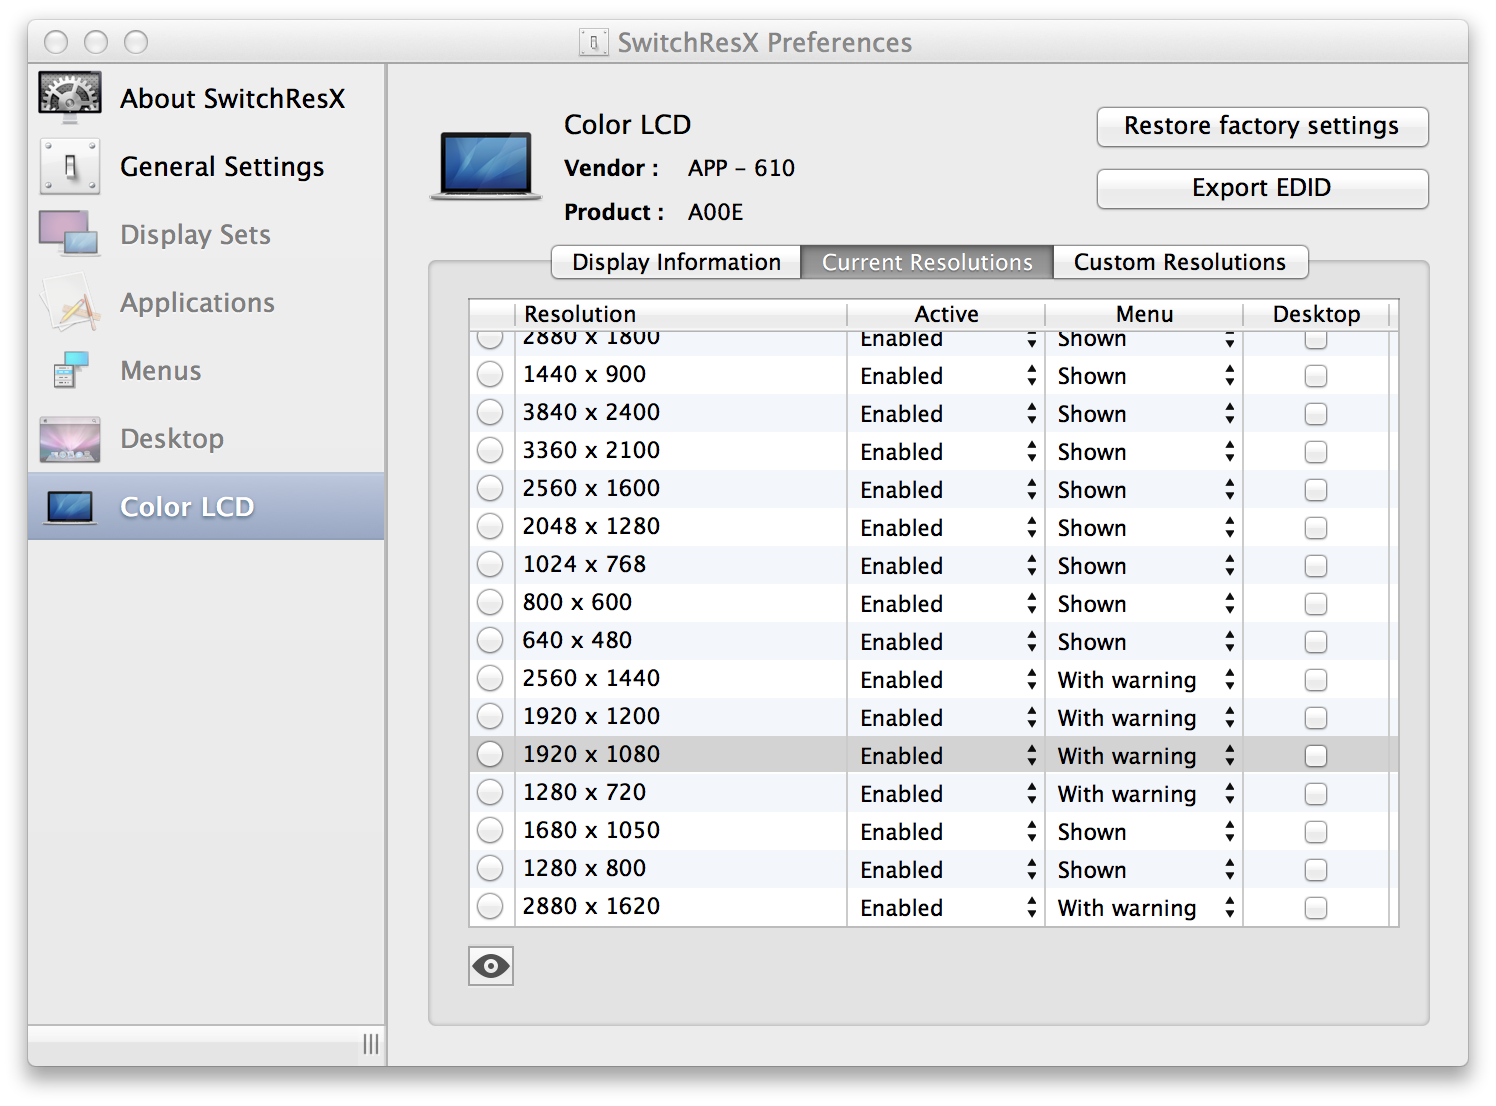Open General Settings sidebar label
Viewport: 1496px width, 1106px height.
222,166
